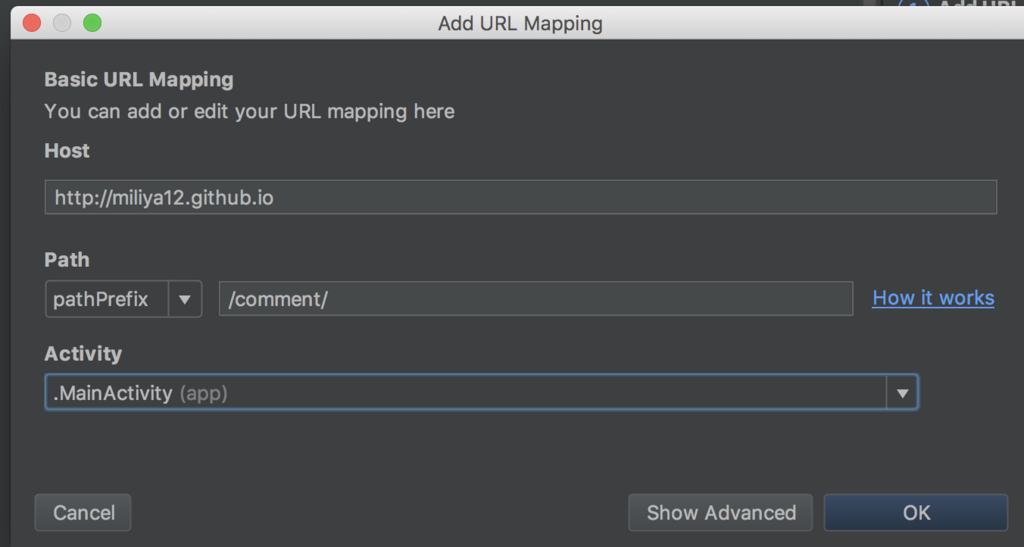
Task: Click the green zoom window button
Action: (x=92, y=23)
